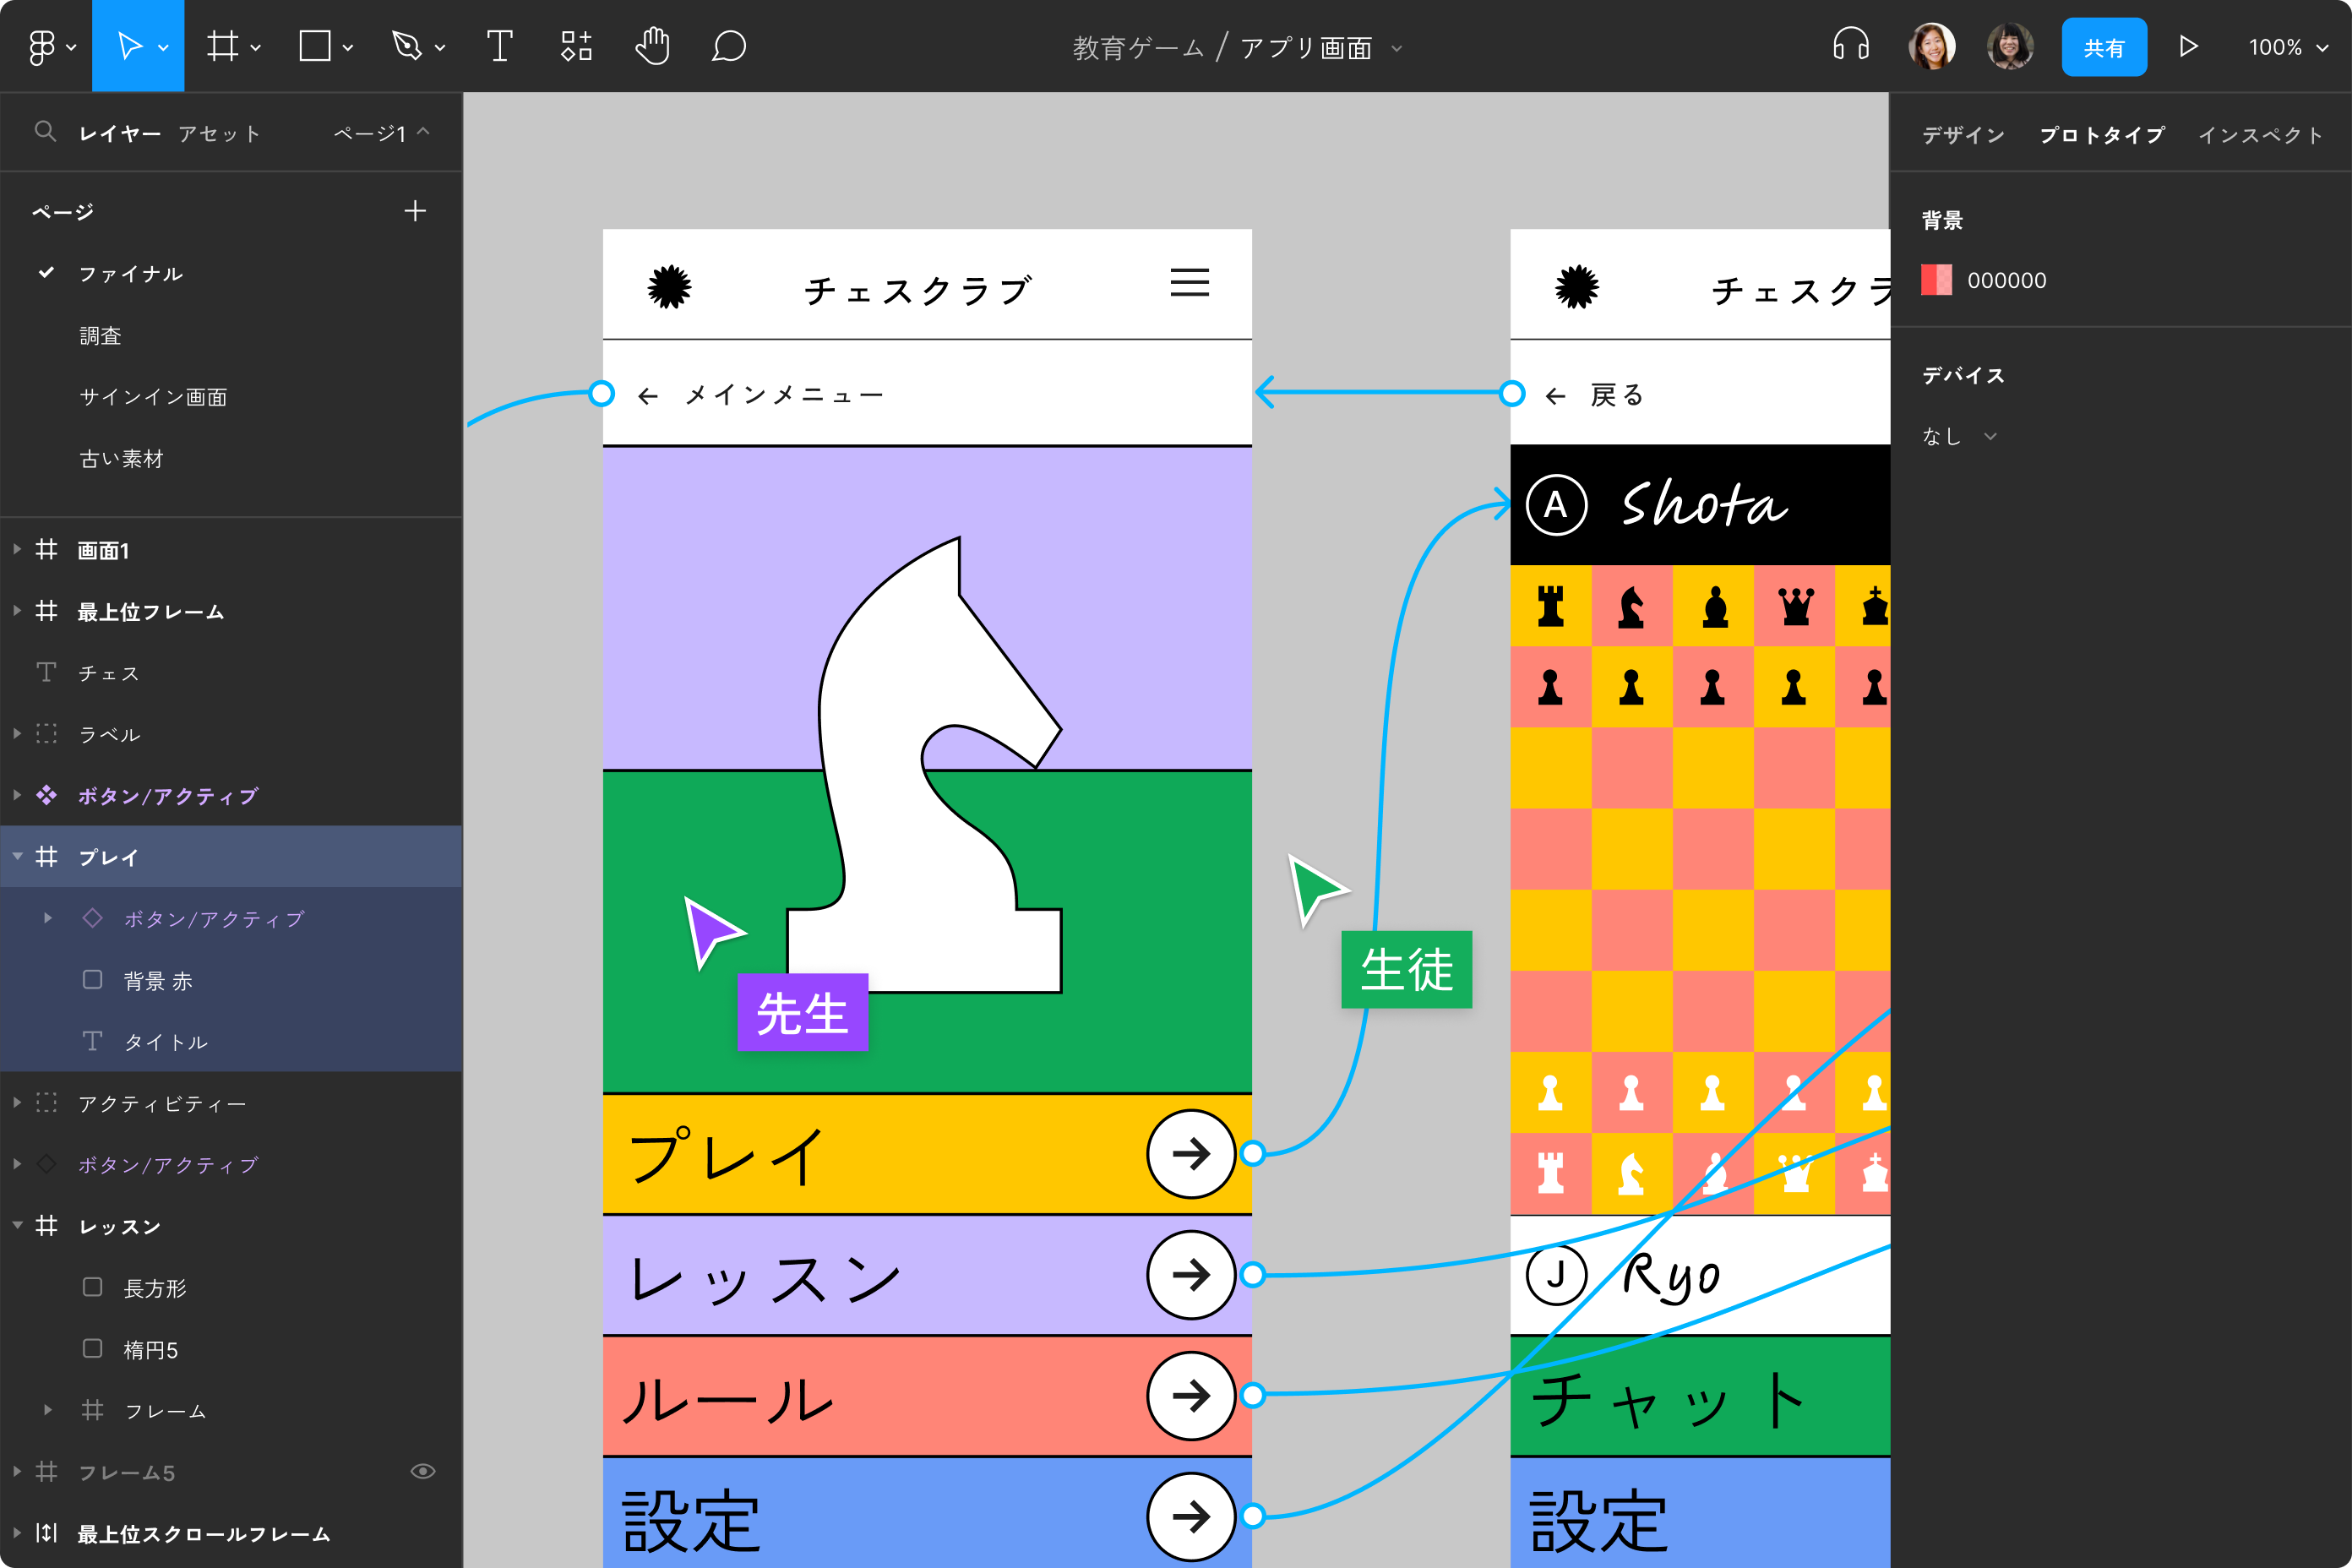Click the Play/Preview button
The height and width of the screenshot is (1568, 2352).
[2193, 49]
